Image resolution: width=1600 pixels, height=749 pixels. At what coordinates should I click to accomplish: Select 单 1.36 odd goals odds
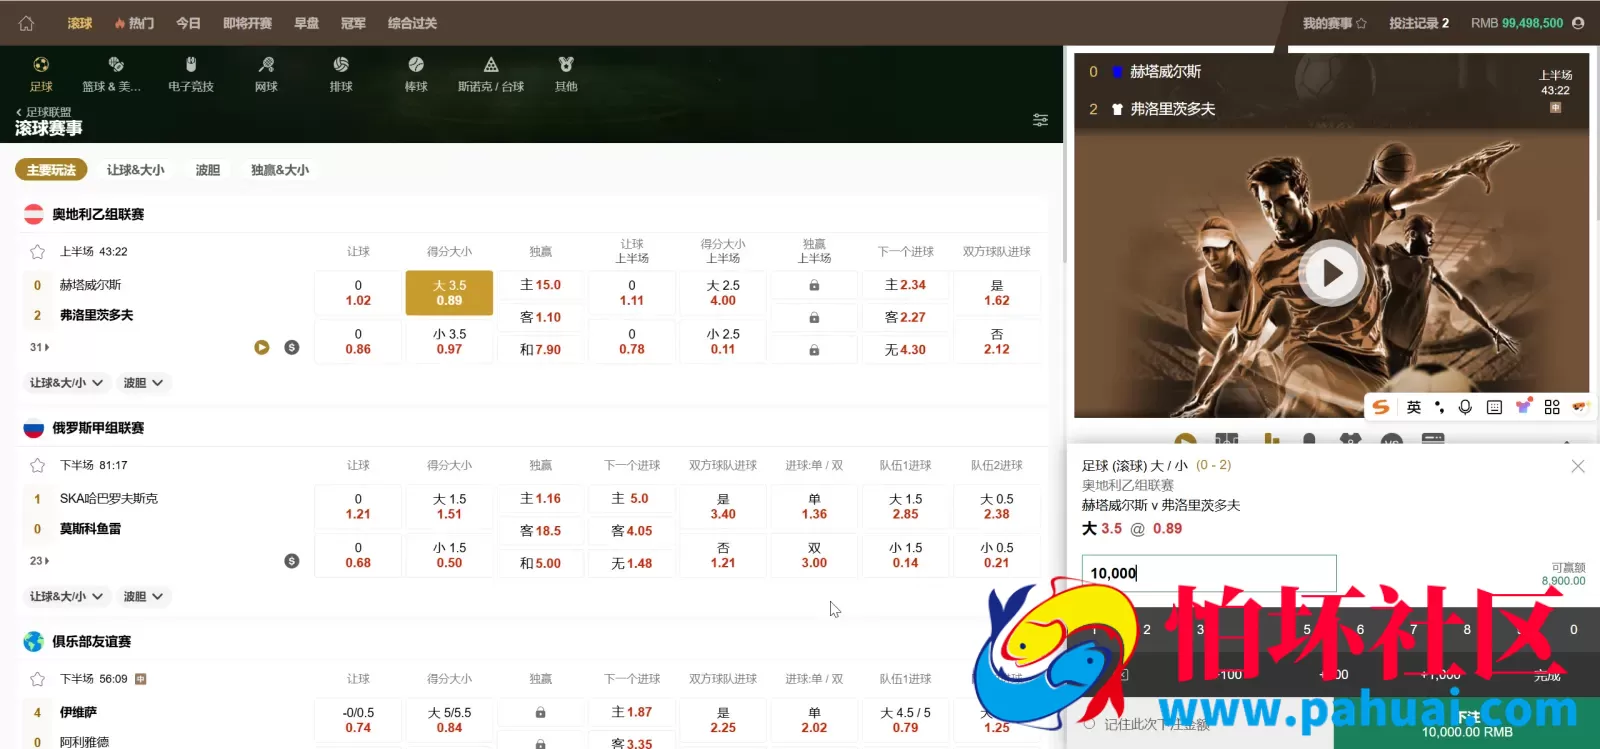point(814,506)
